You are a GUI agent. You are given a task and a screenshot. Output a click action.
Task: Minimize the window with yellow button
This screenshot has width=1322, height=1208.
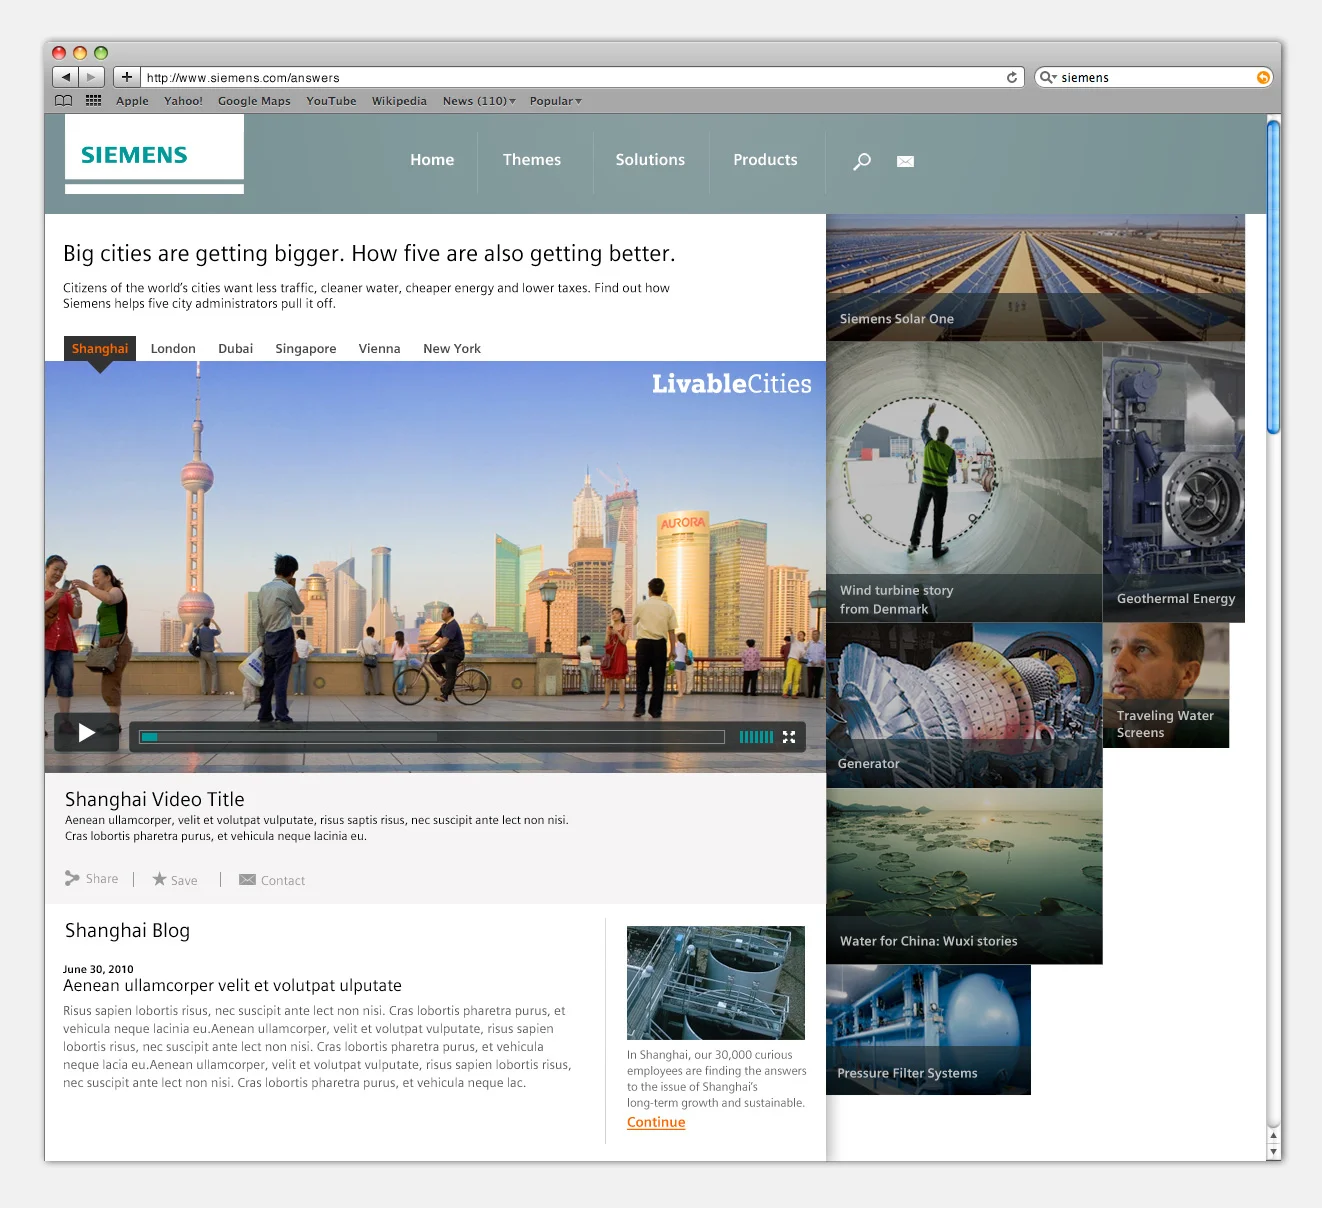tap(80, 53)
